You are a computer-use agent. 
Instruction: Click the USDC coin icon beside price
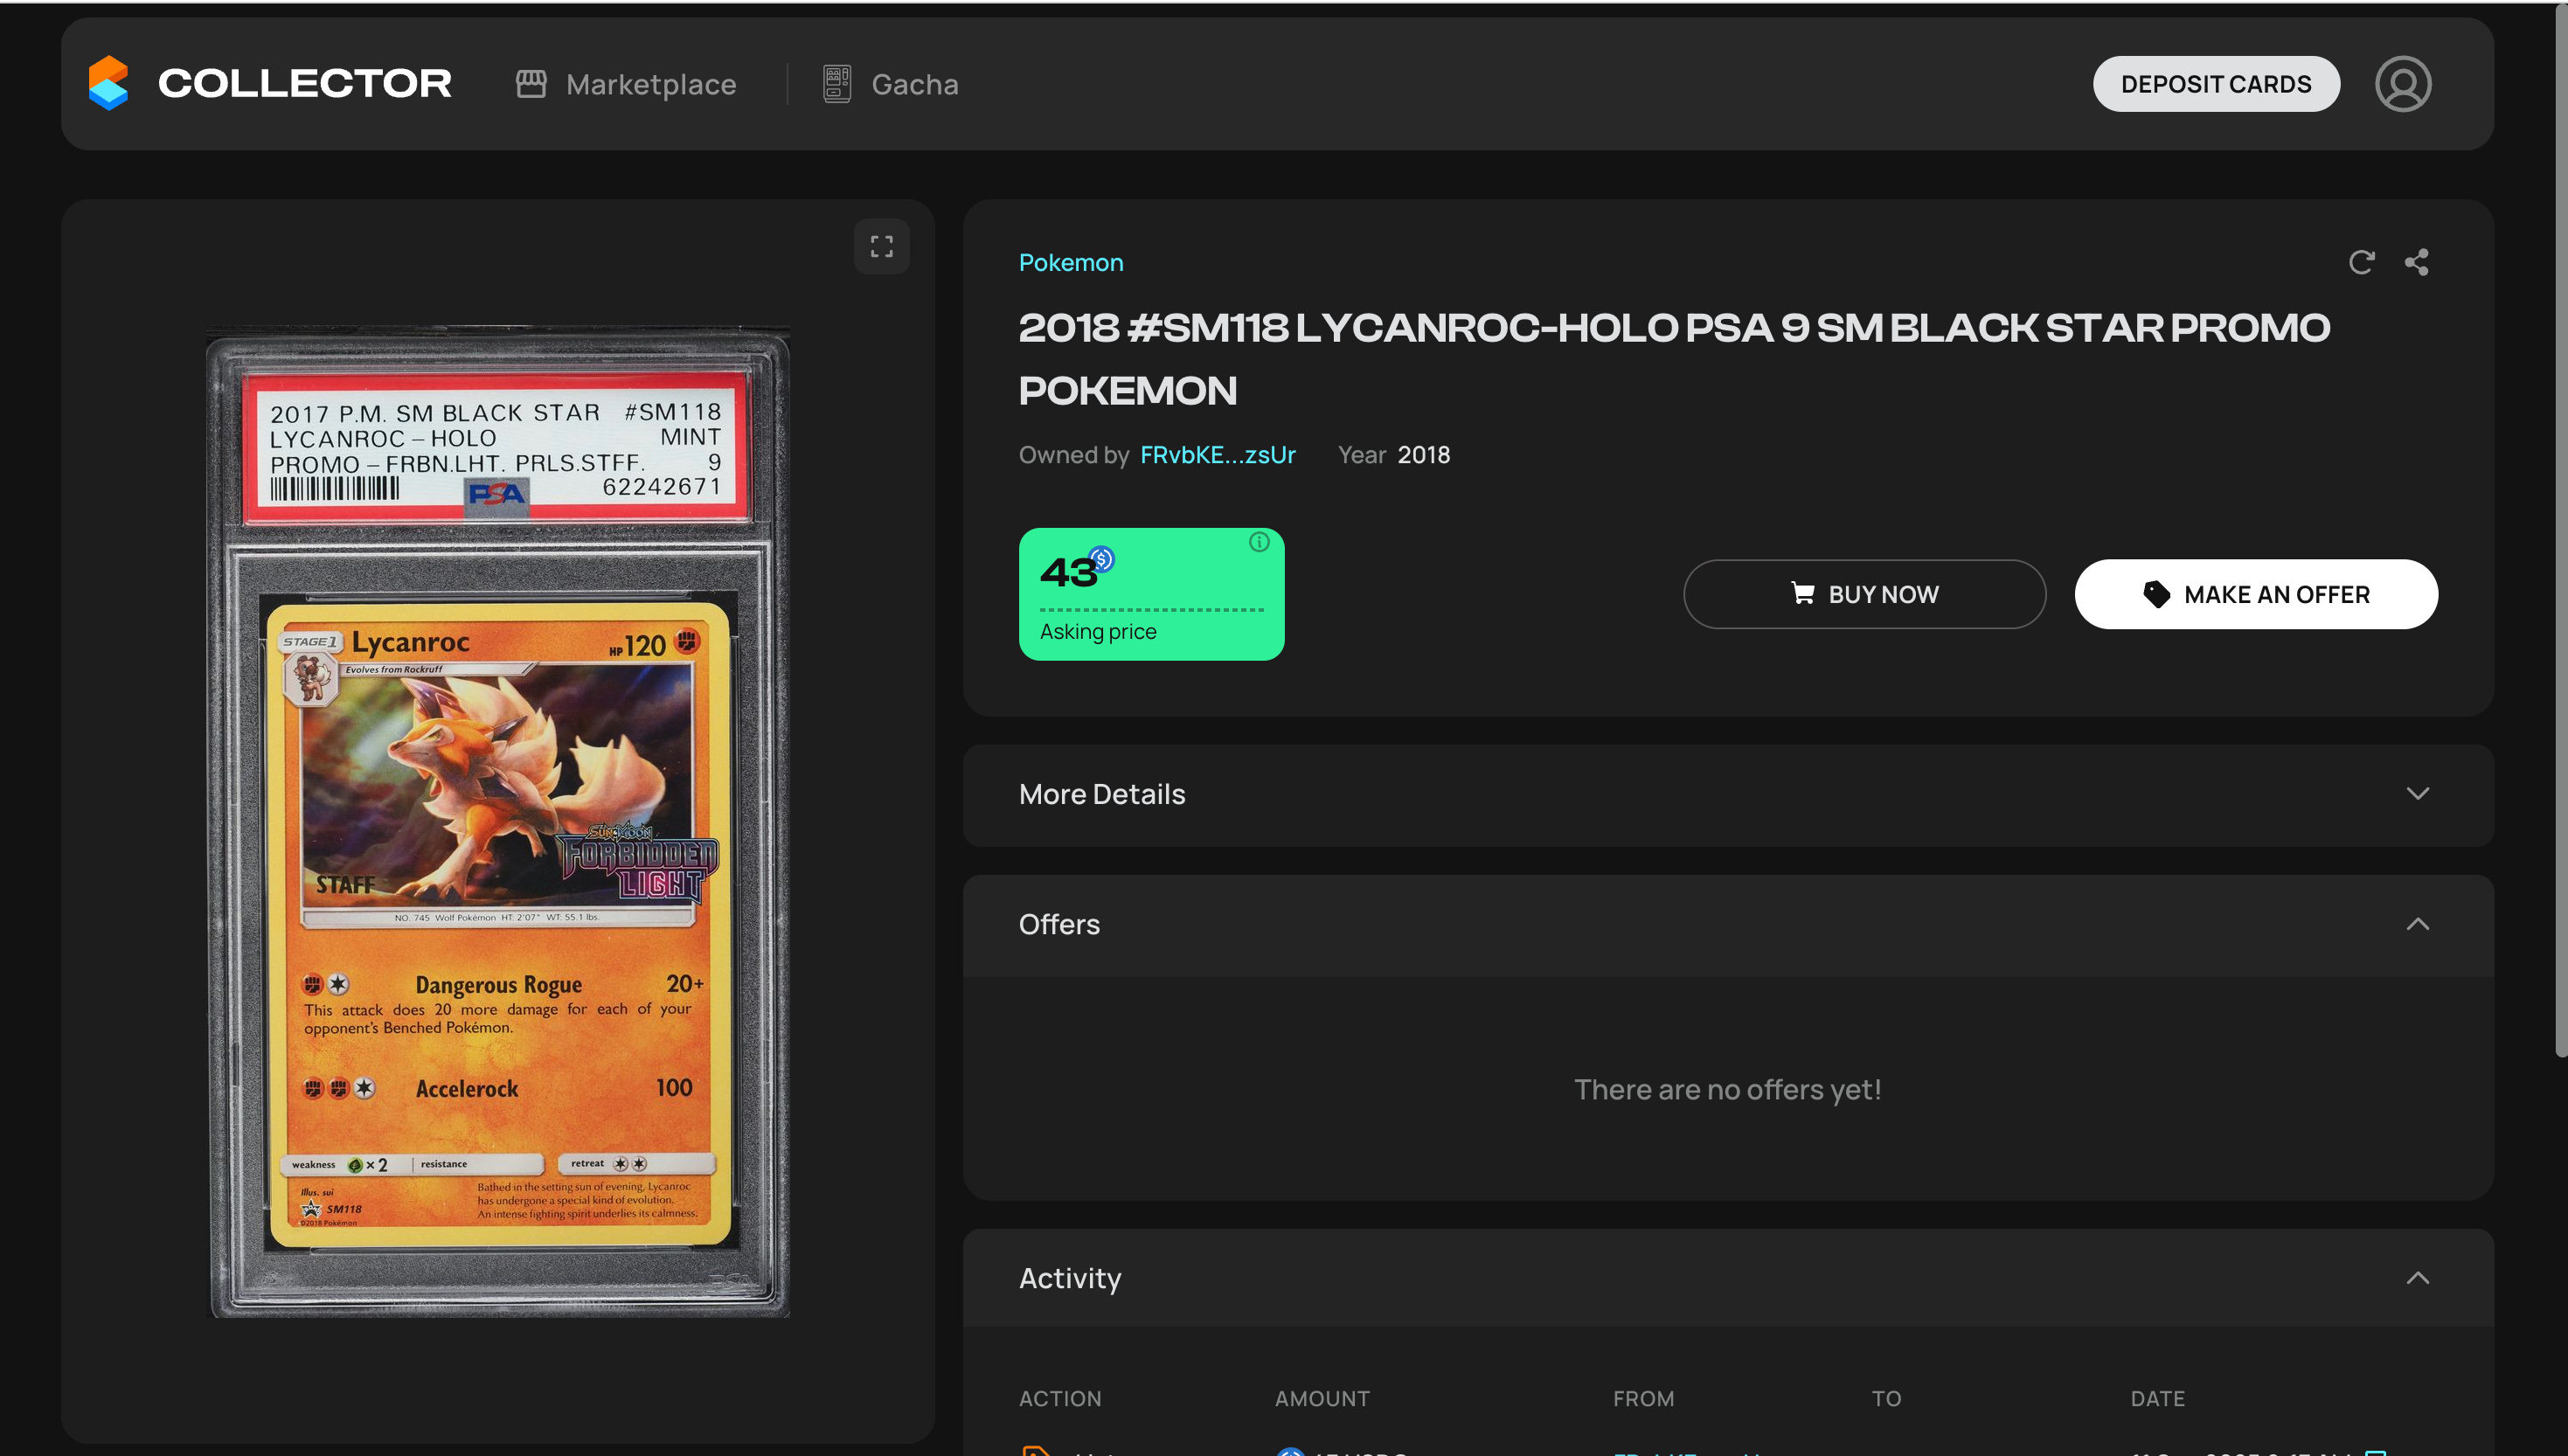1102,558
